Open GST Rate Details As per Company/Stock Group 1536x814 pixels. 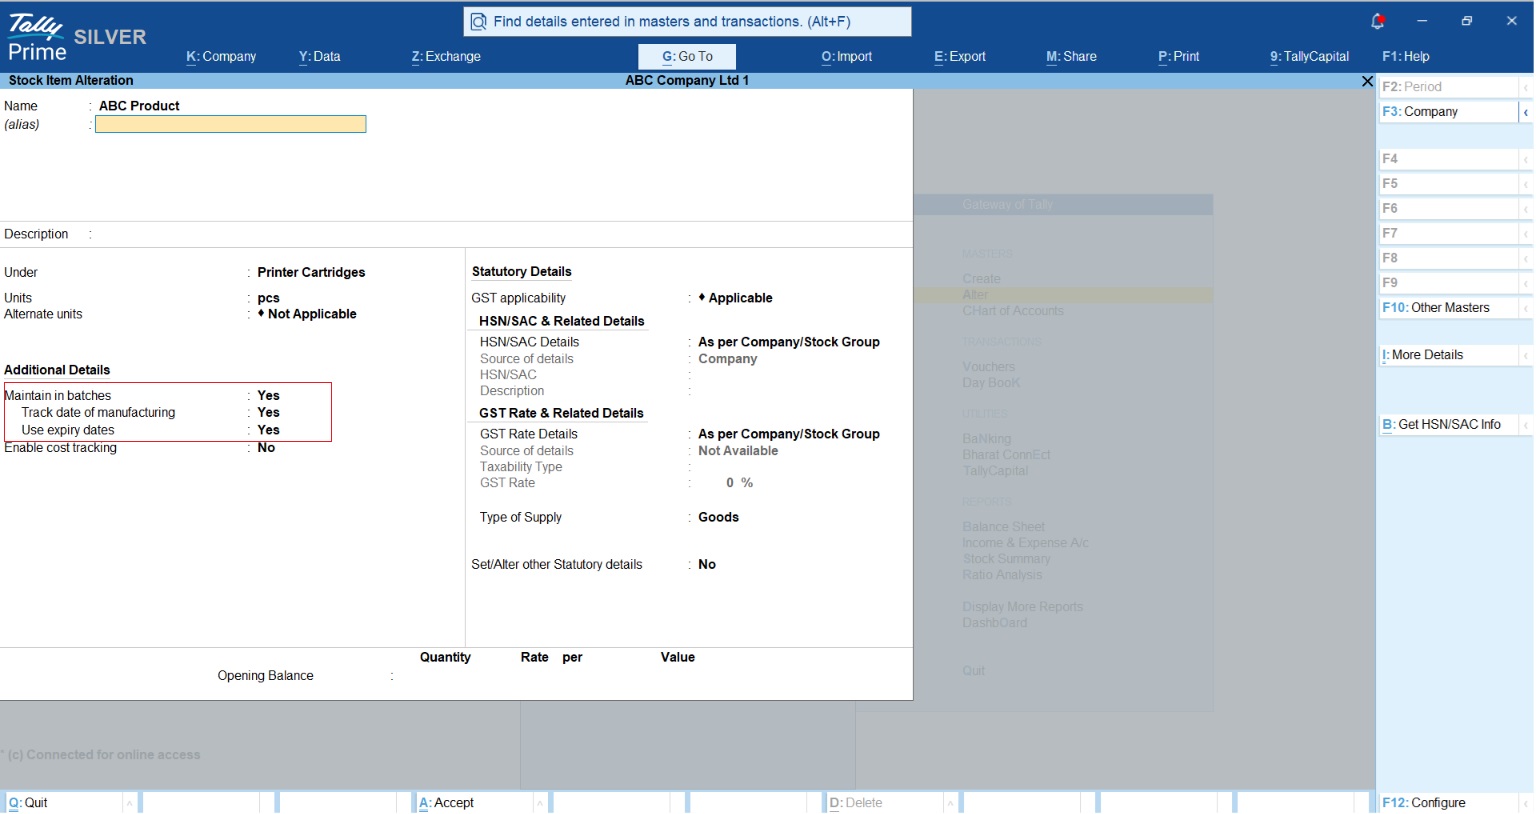point(789,434)
